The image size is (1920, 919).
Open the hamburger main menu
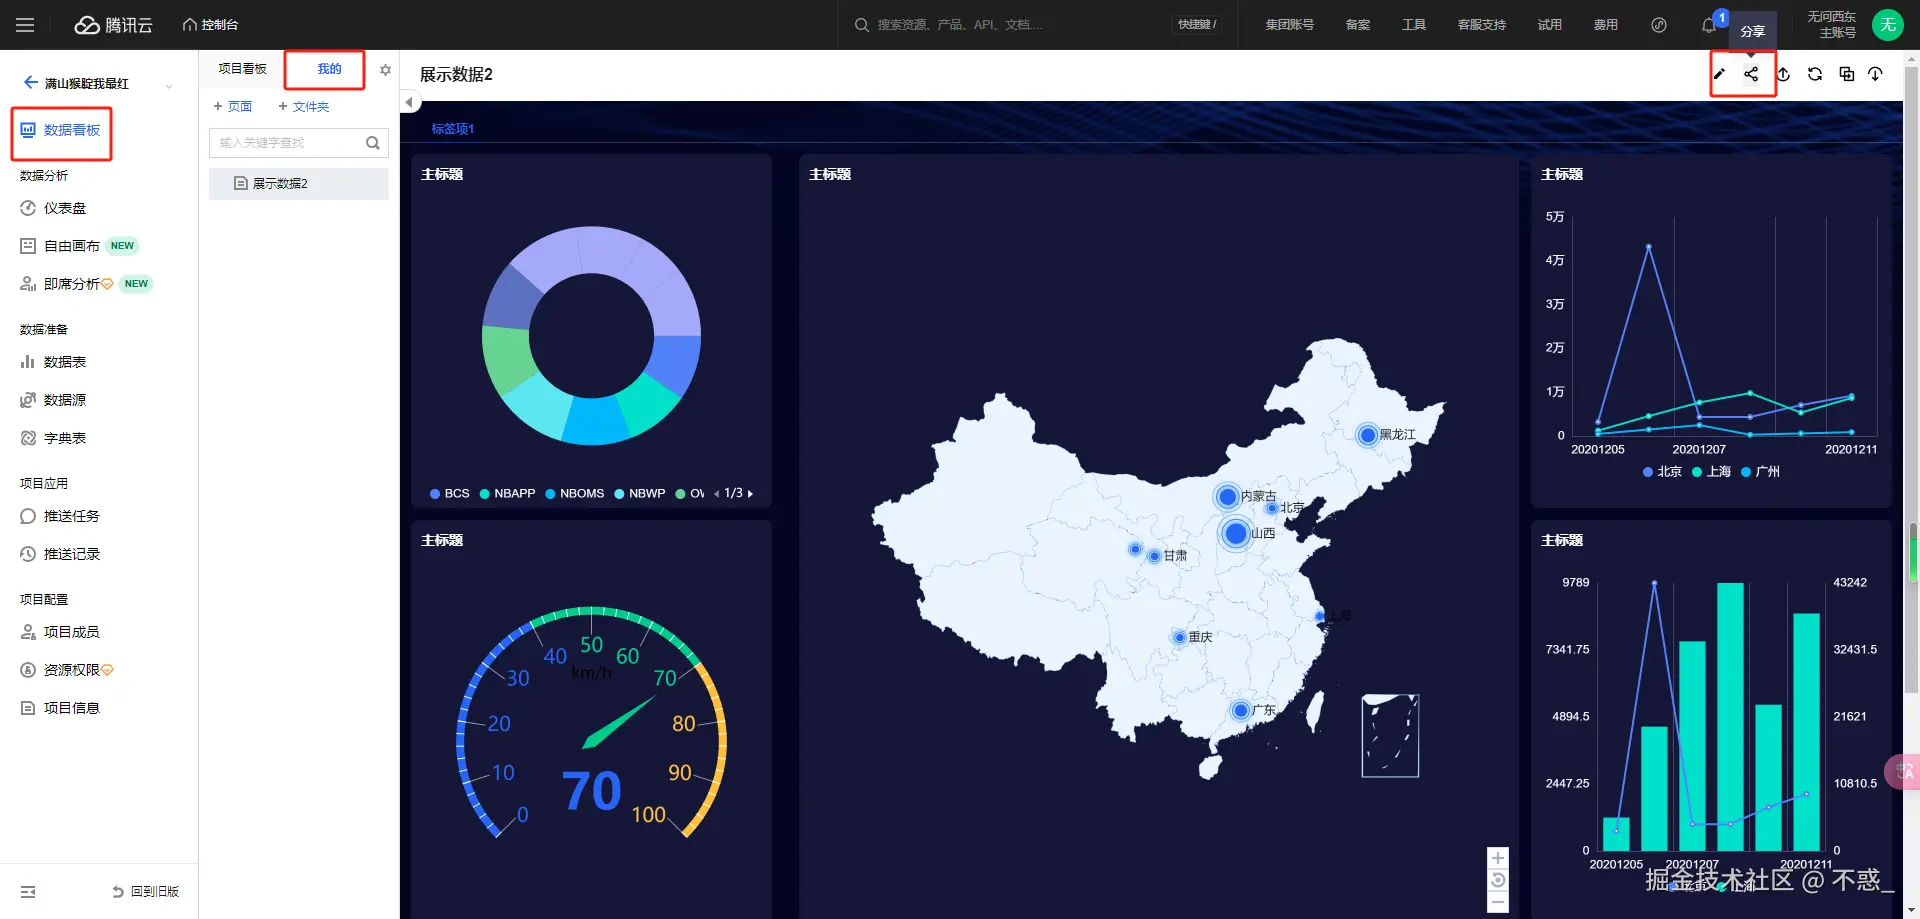[25, 25]
